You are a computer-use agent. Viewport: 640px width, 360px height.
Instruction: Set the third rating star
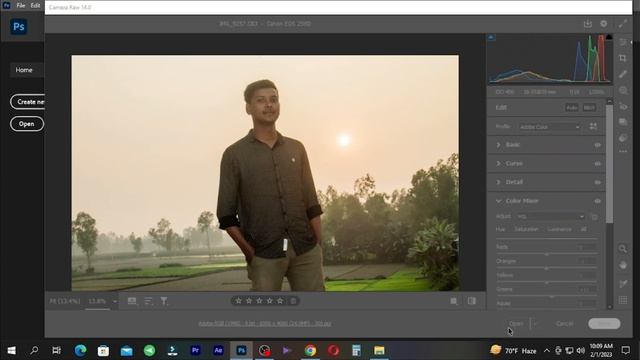coord(259,301)
